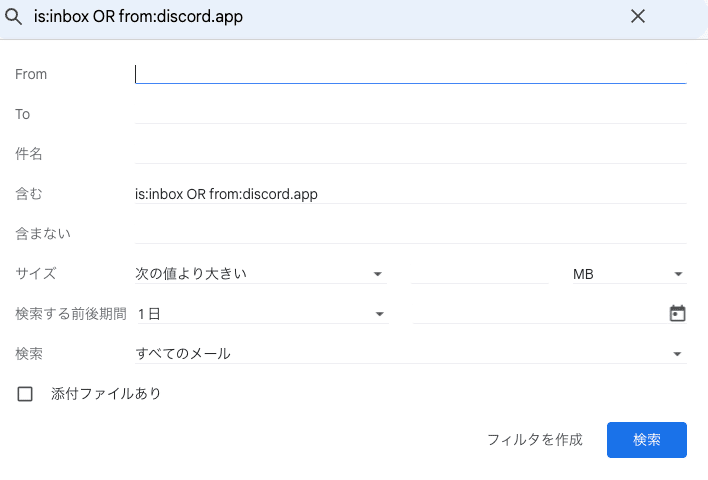Screen dimensions: 708x480
Task: Expand the 1 日 date range dropdown
Action: tap(262, 314)
